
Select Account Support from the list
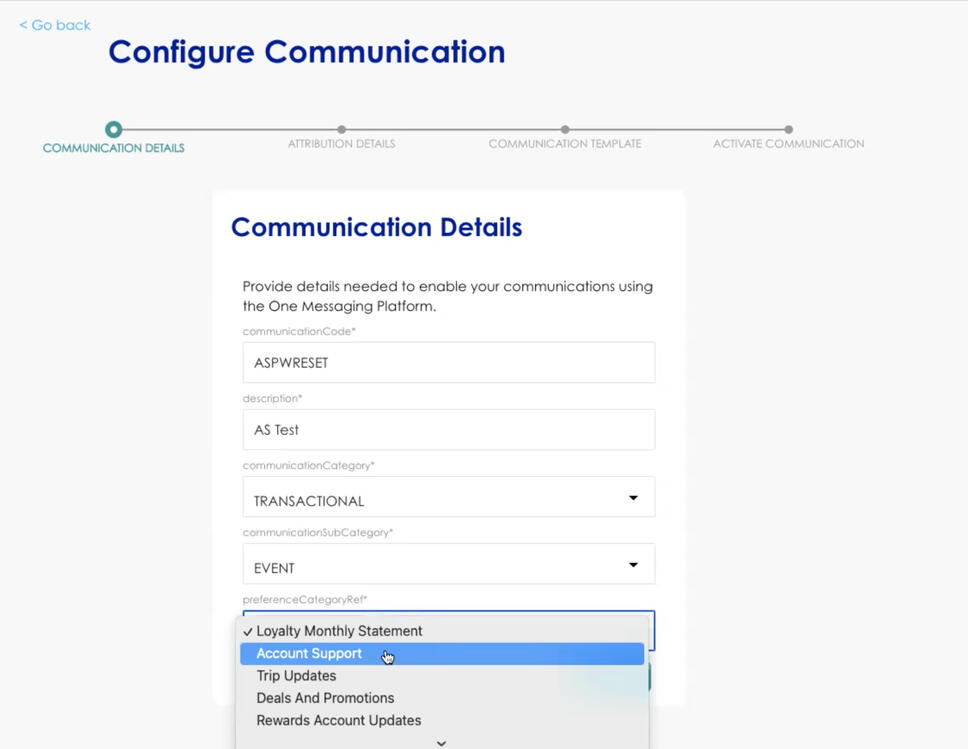coord(309,654)
